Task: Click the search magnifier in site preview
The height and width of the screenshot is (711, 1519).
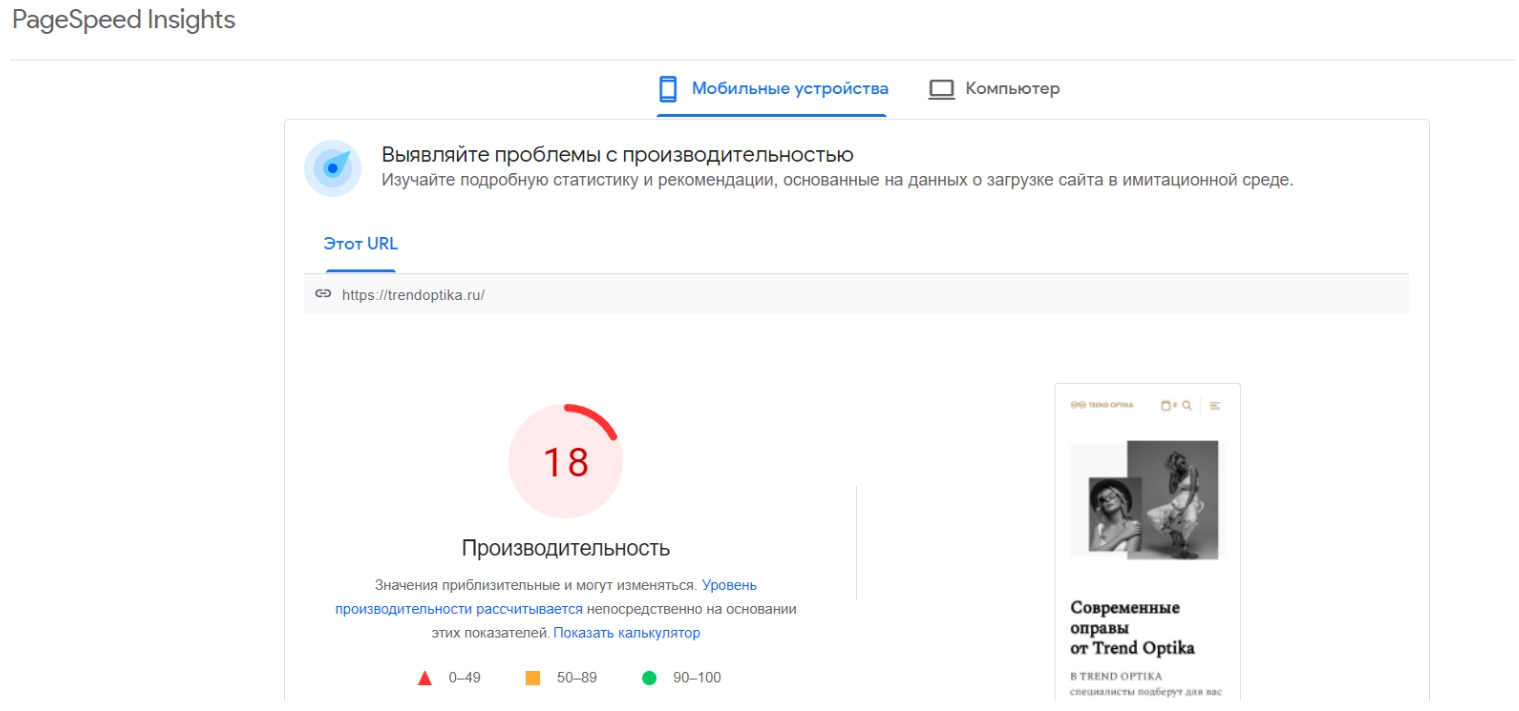Action: 1187,406
